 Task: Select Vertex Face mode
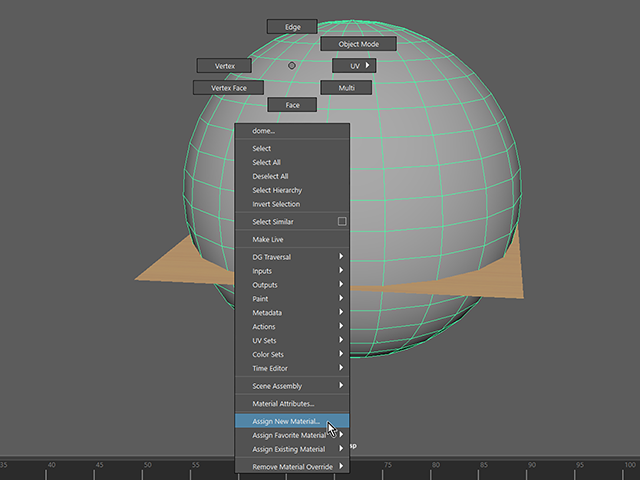[228, 88]
